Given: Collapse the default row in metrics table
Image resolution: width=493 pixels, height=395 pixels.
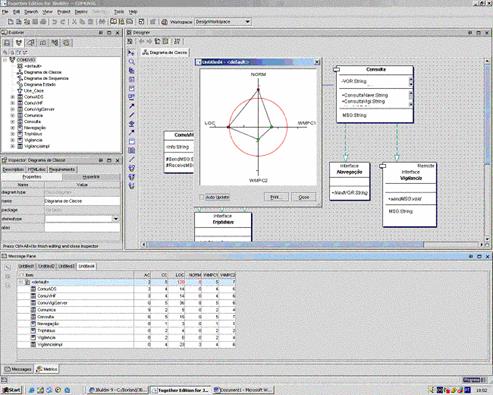Looking at the screenshot, I should coord(22,282).
